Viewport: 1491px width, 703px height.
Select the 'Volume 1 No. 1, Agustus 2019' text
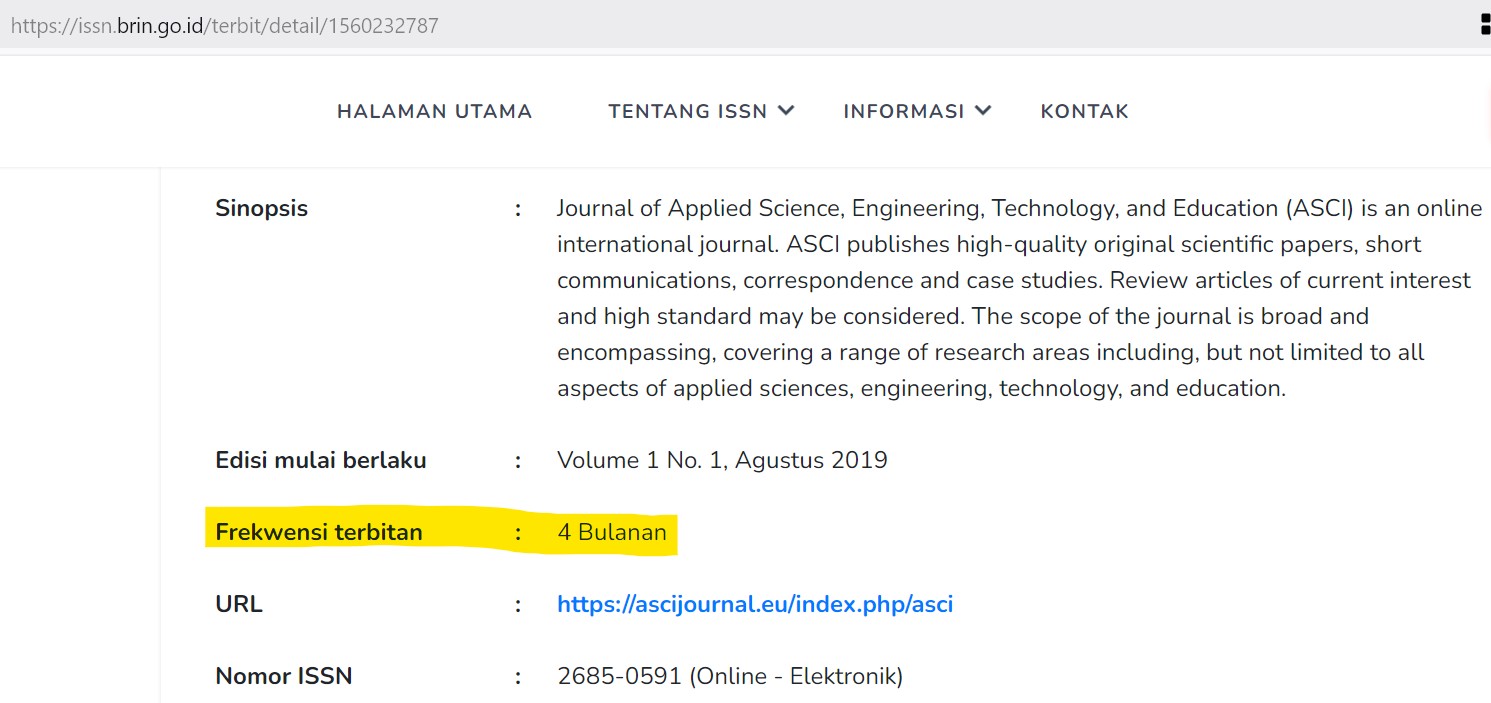(722, 460)
